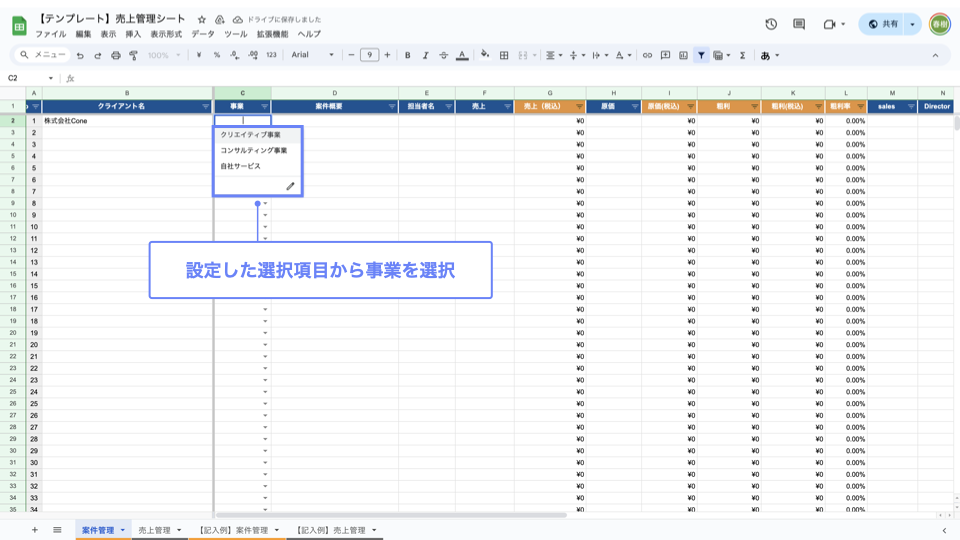Screen dimensions: 960x540
Task: Choose コンサルティング事業 from the dropdown list
Action: click(257, 151)
